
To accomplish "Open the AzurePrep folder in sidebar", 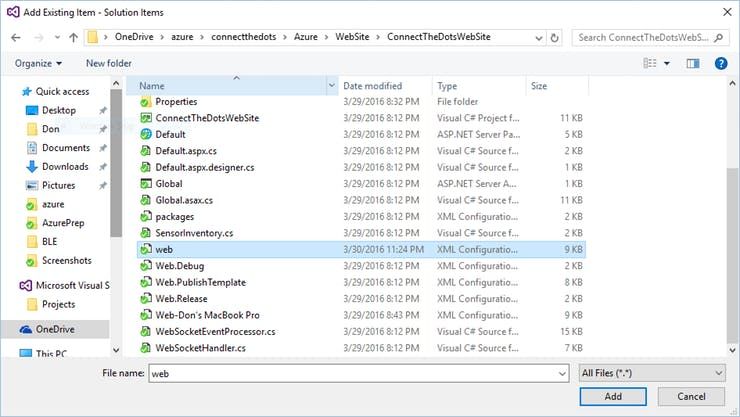I will click(x=63, y=223).
